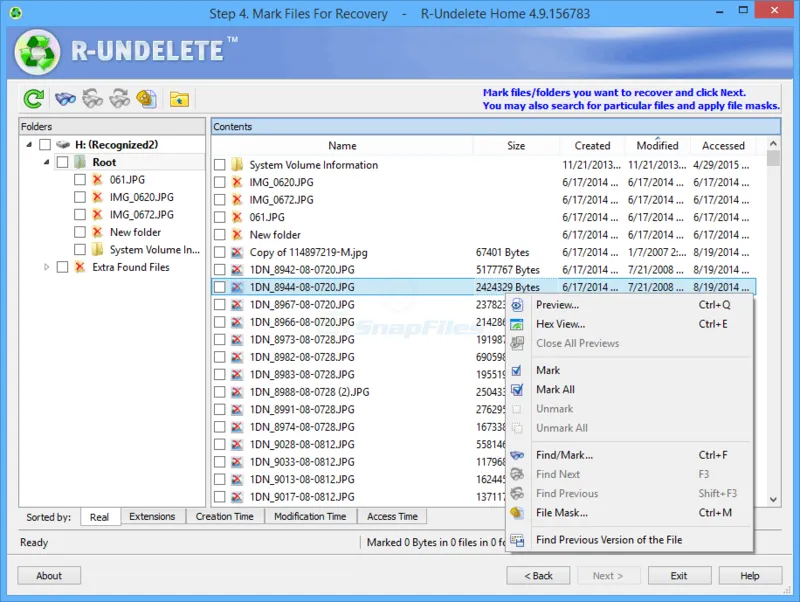This screenshot has height=602, width=800.
Task: Click the green Refresh icon in toolbar
Action: [x=34, y=99]
